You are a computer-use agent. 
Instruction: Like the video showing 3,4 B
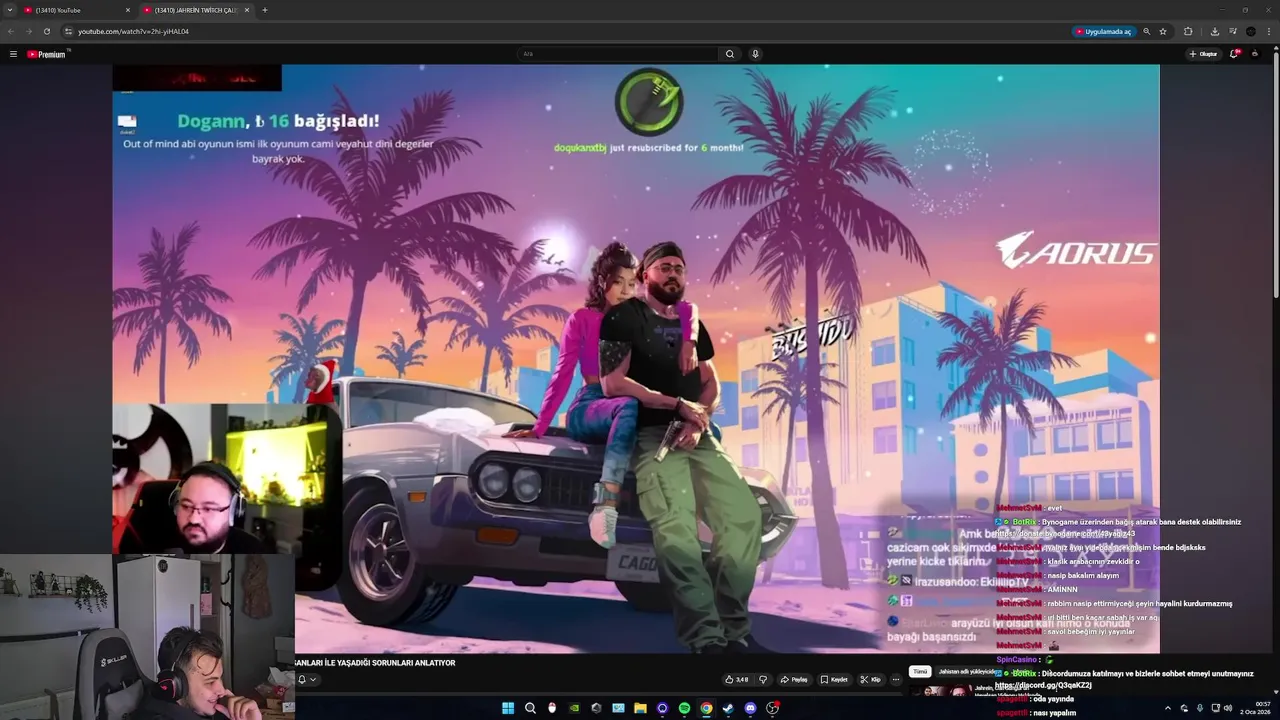click(x=737, y=679)
